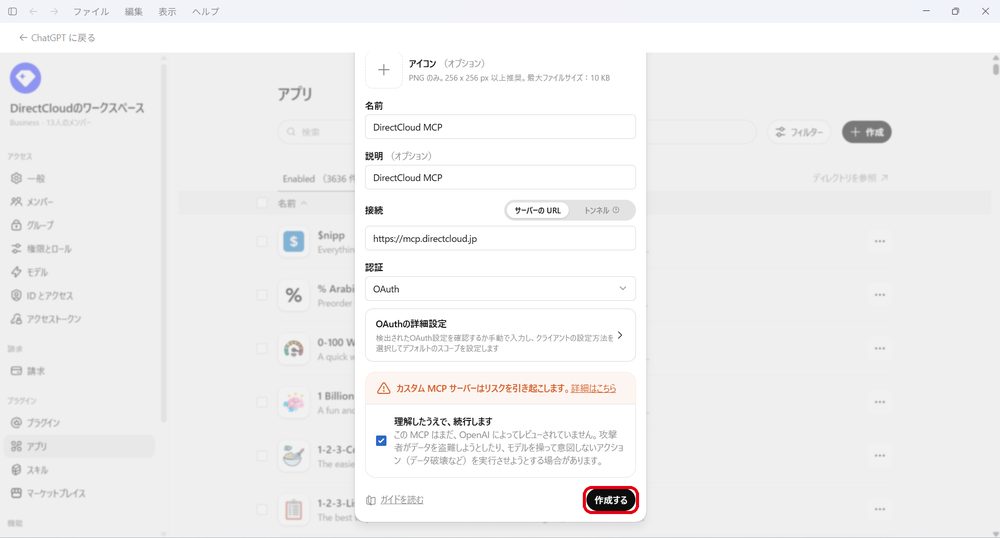Sort by the 名前 column header
This screenshot has height=538, width=1000.
point(292,203)
